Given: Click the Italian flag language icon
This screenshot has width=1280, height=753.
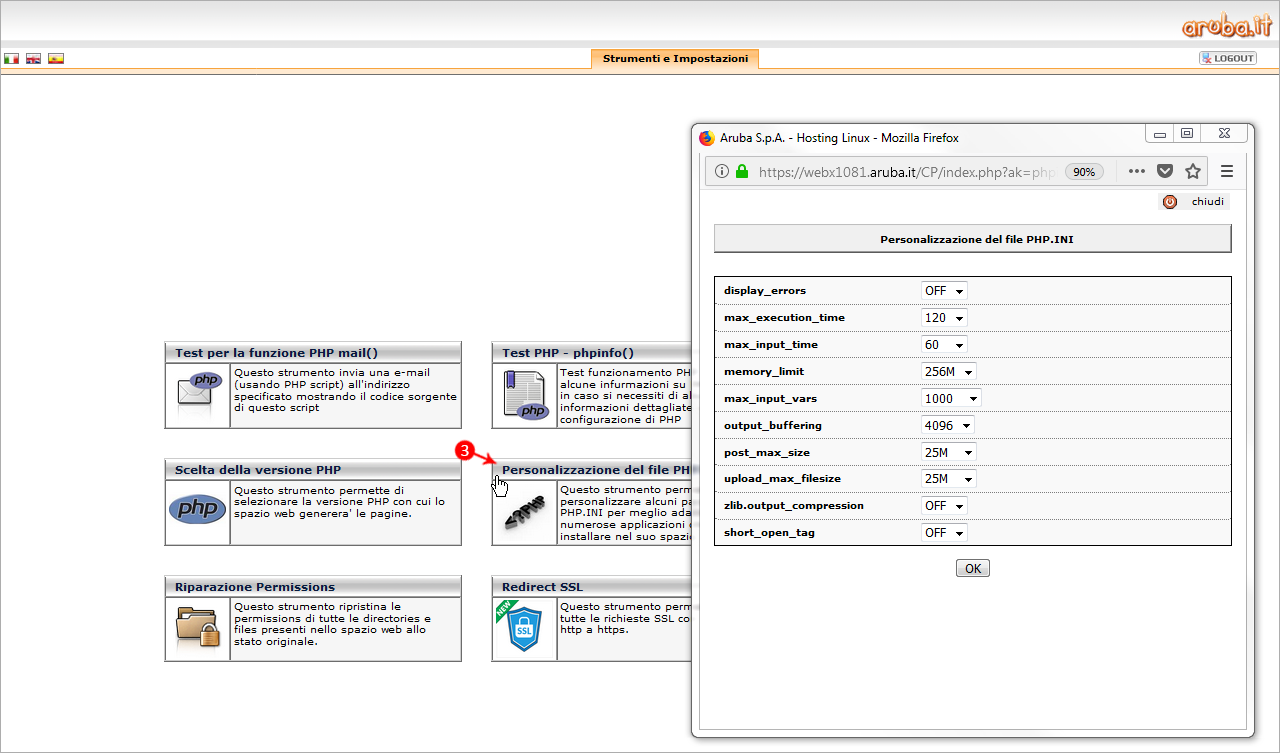Looking at the screenshot, I should (x=12, y=59).
